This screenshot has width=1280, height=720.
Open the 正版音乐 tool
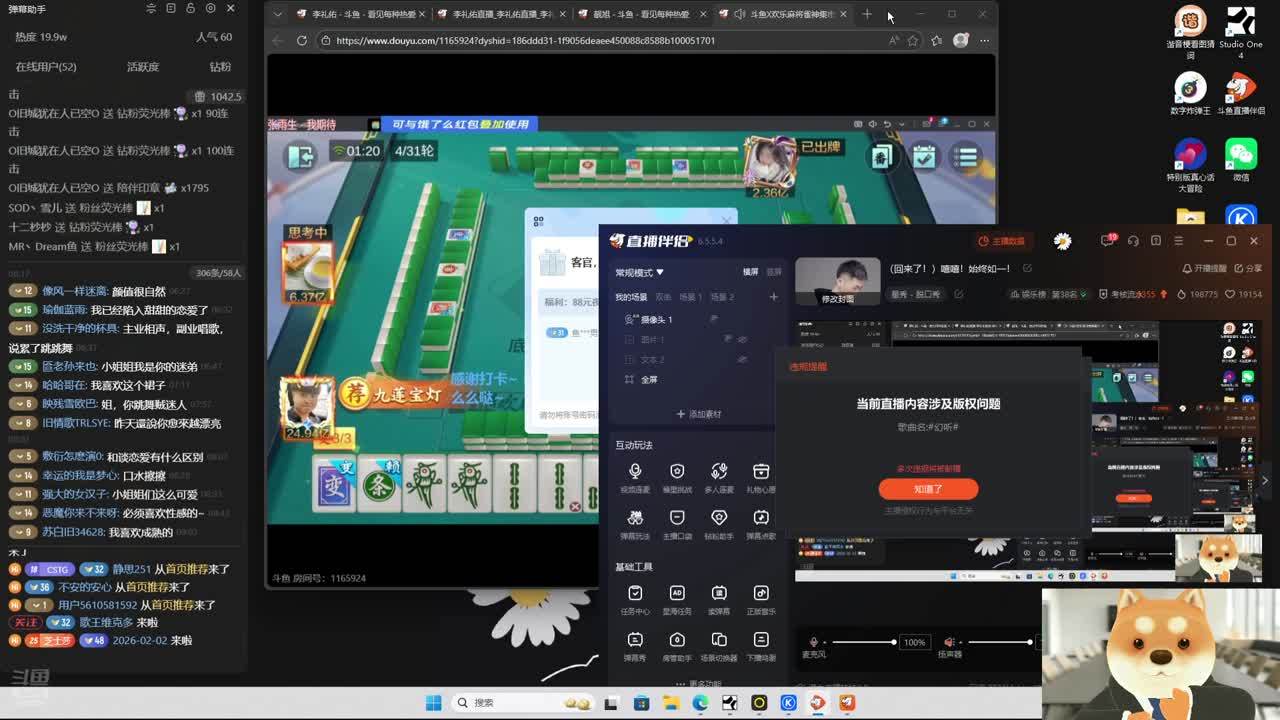pyautogui.click(x=761, y=599)
